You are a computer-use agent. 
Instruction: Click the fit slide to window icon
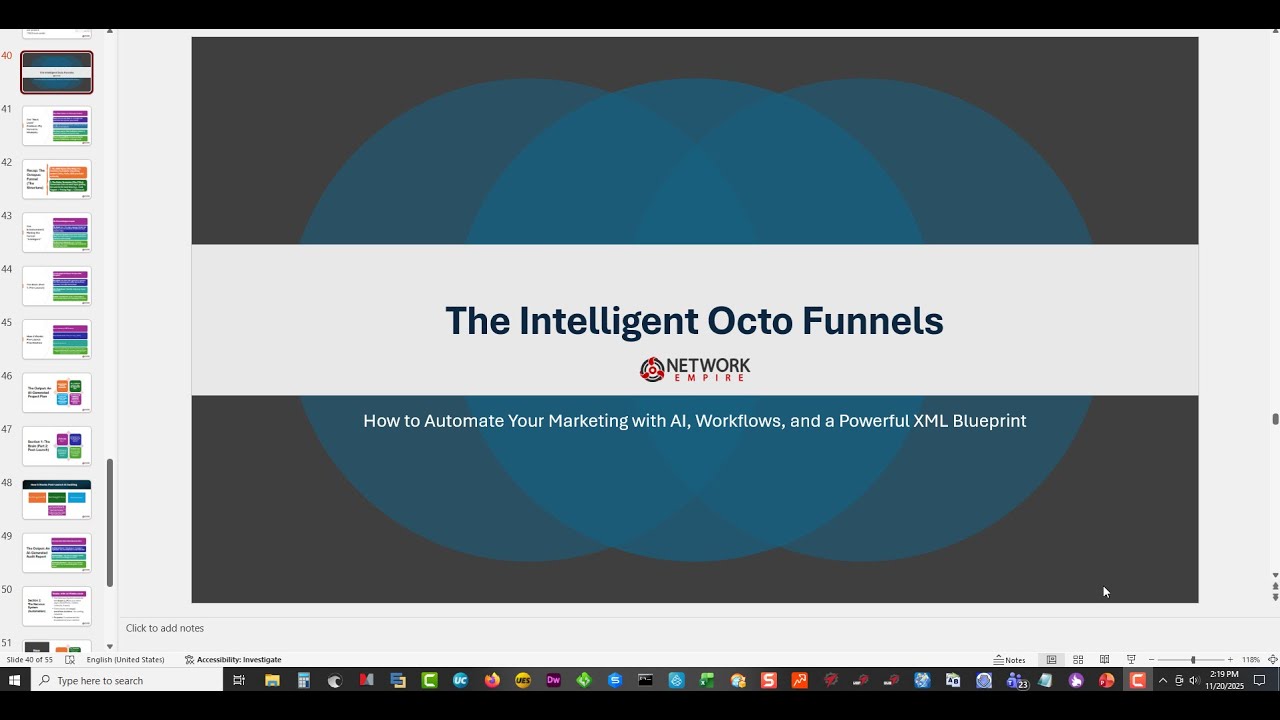(x=1272, y=660)
